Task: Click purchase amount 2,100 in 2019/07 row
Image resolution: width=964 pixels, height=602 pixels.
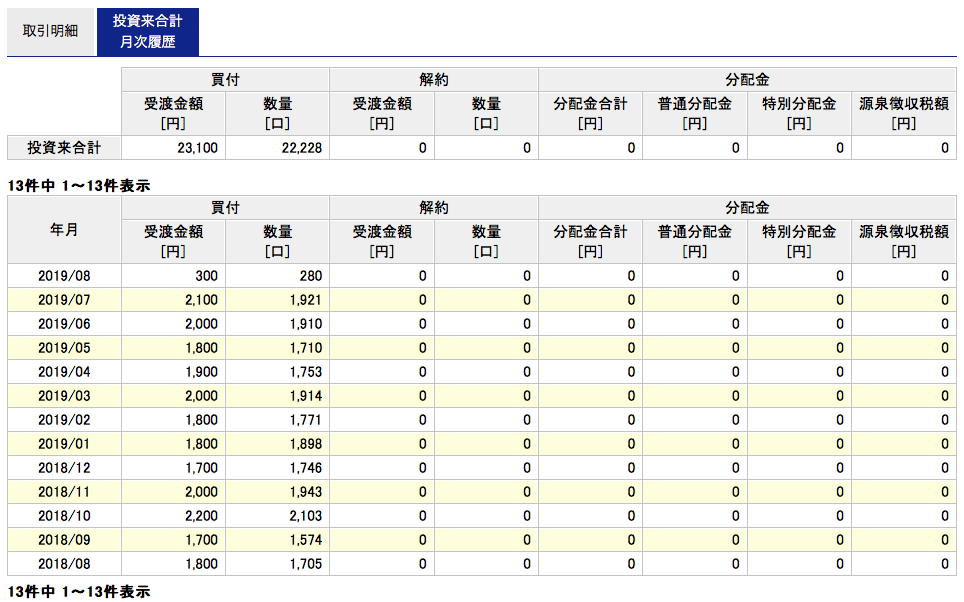Action: pyautogui.click(x=201, y=300)
